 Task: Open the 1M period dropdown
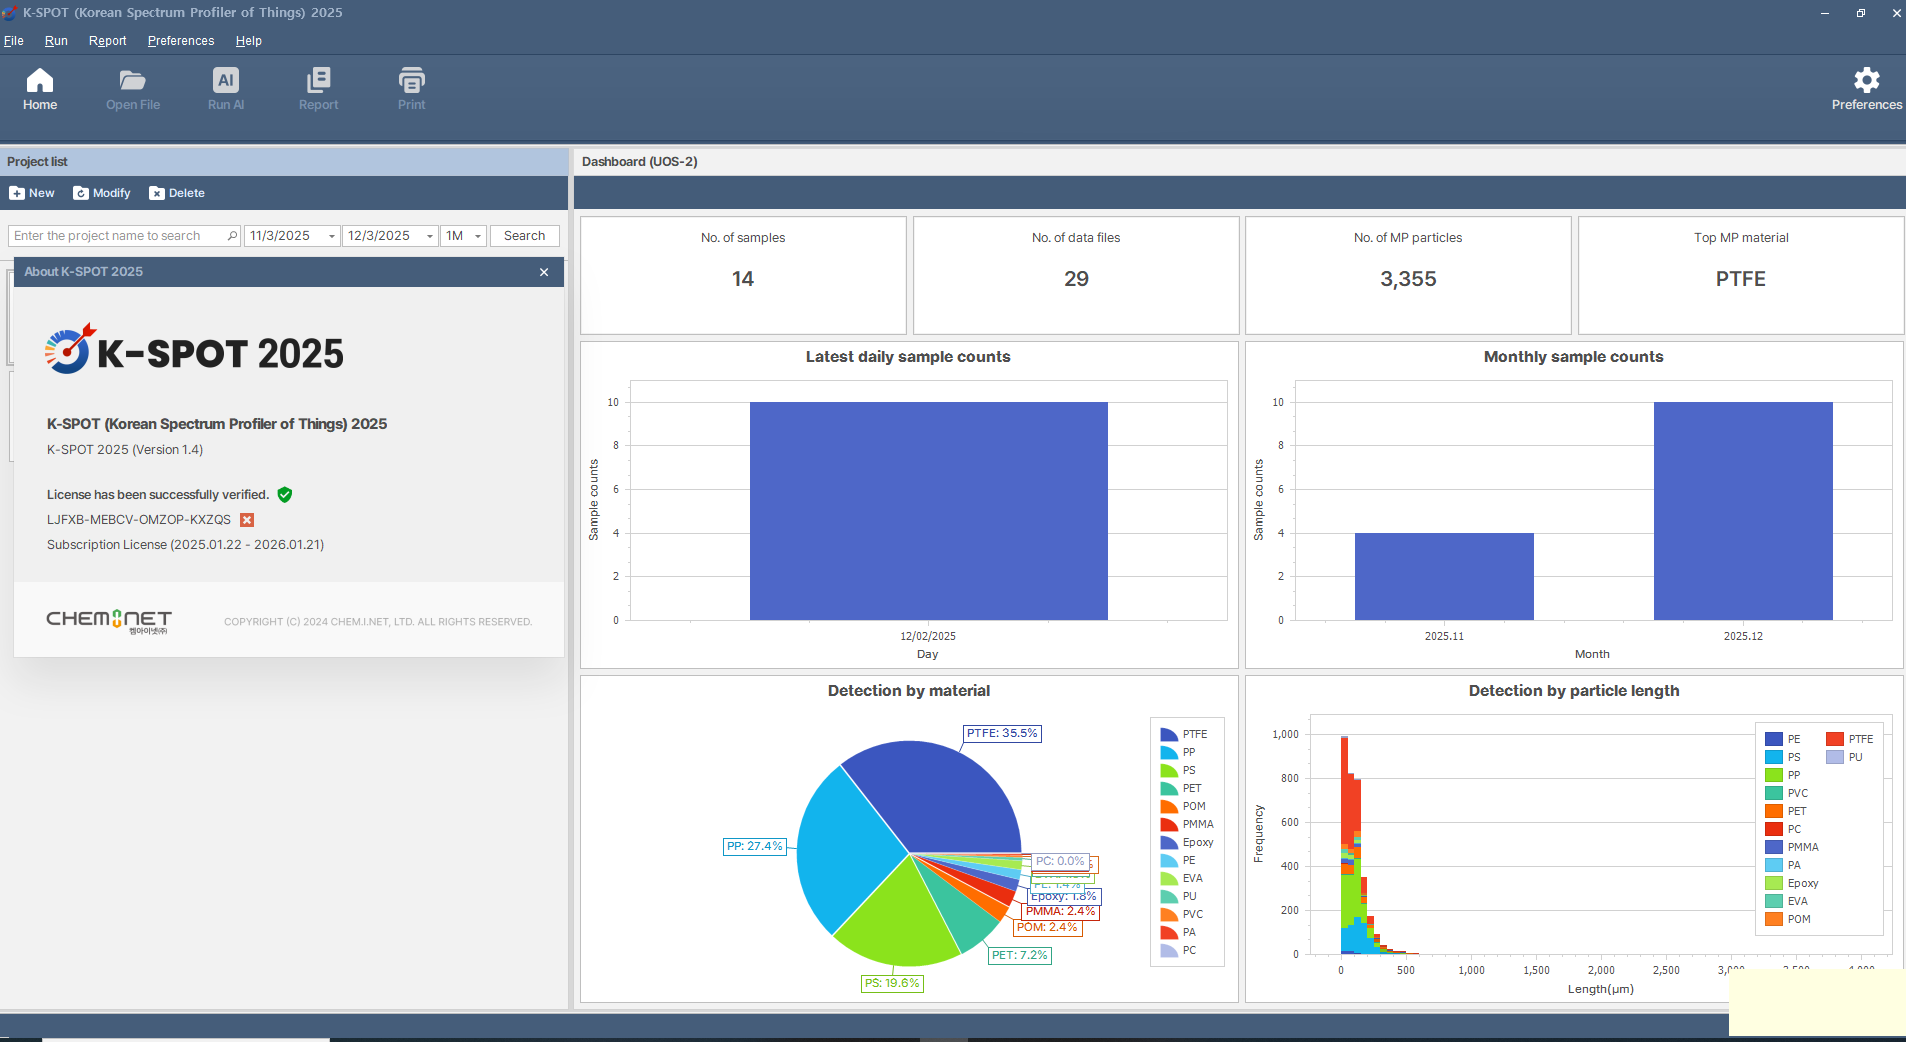[x=477, y=236]
